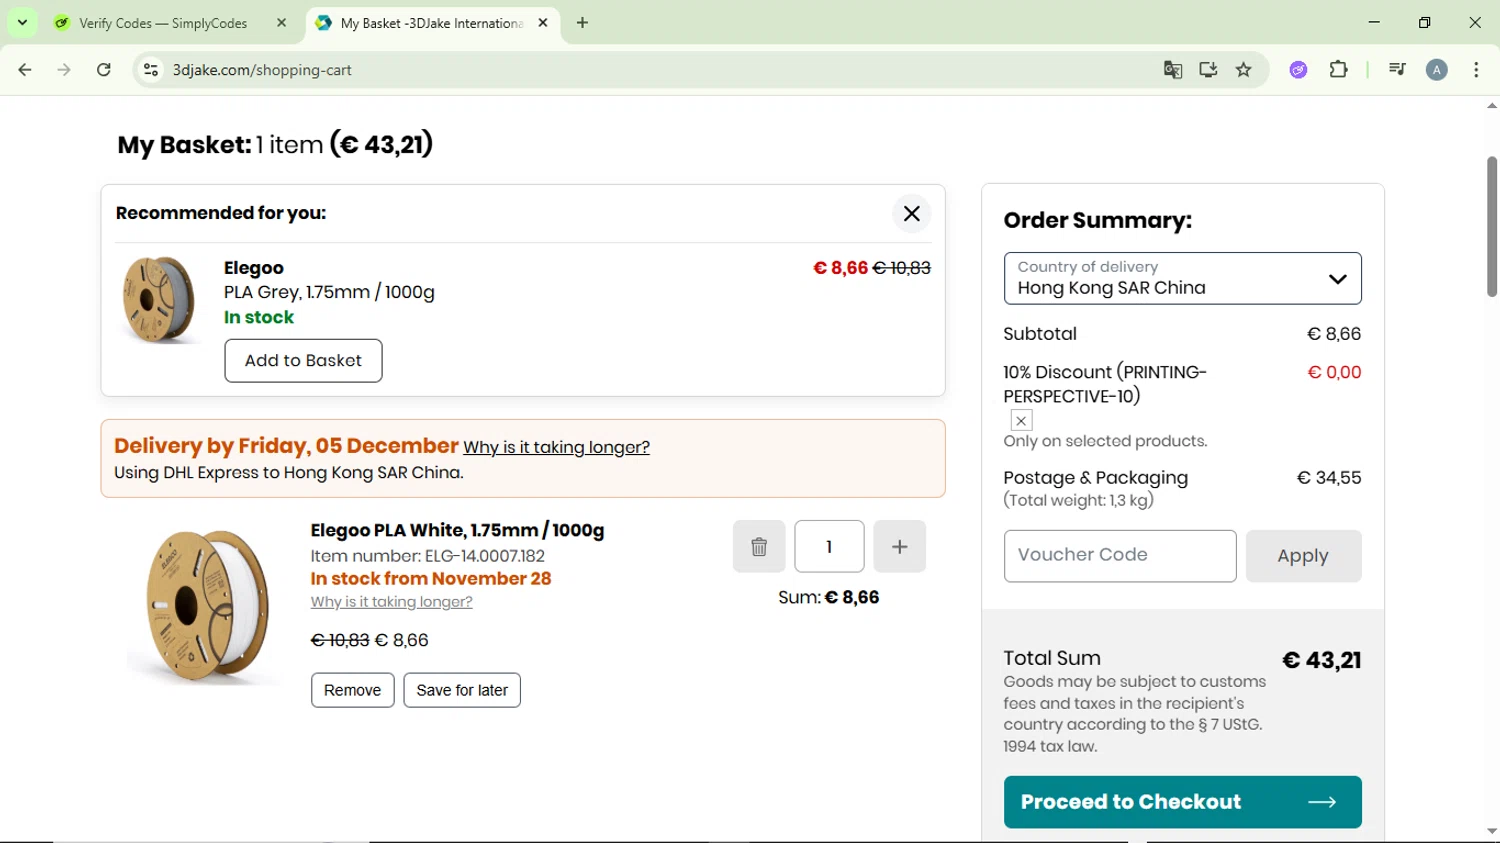Screen dimensions: 1500x843
Task: Close the My Basket 3DJake tab
Action: [543, 23]
